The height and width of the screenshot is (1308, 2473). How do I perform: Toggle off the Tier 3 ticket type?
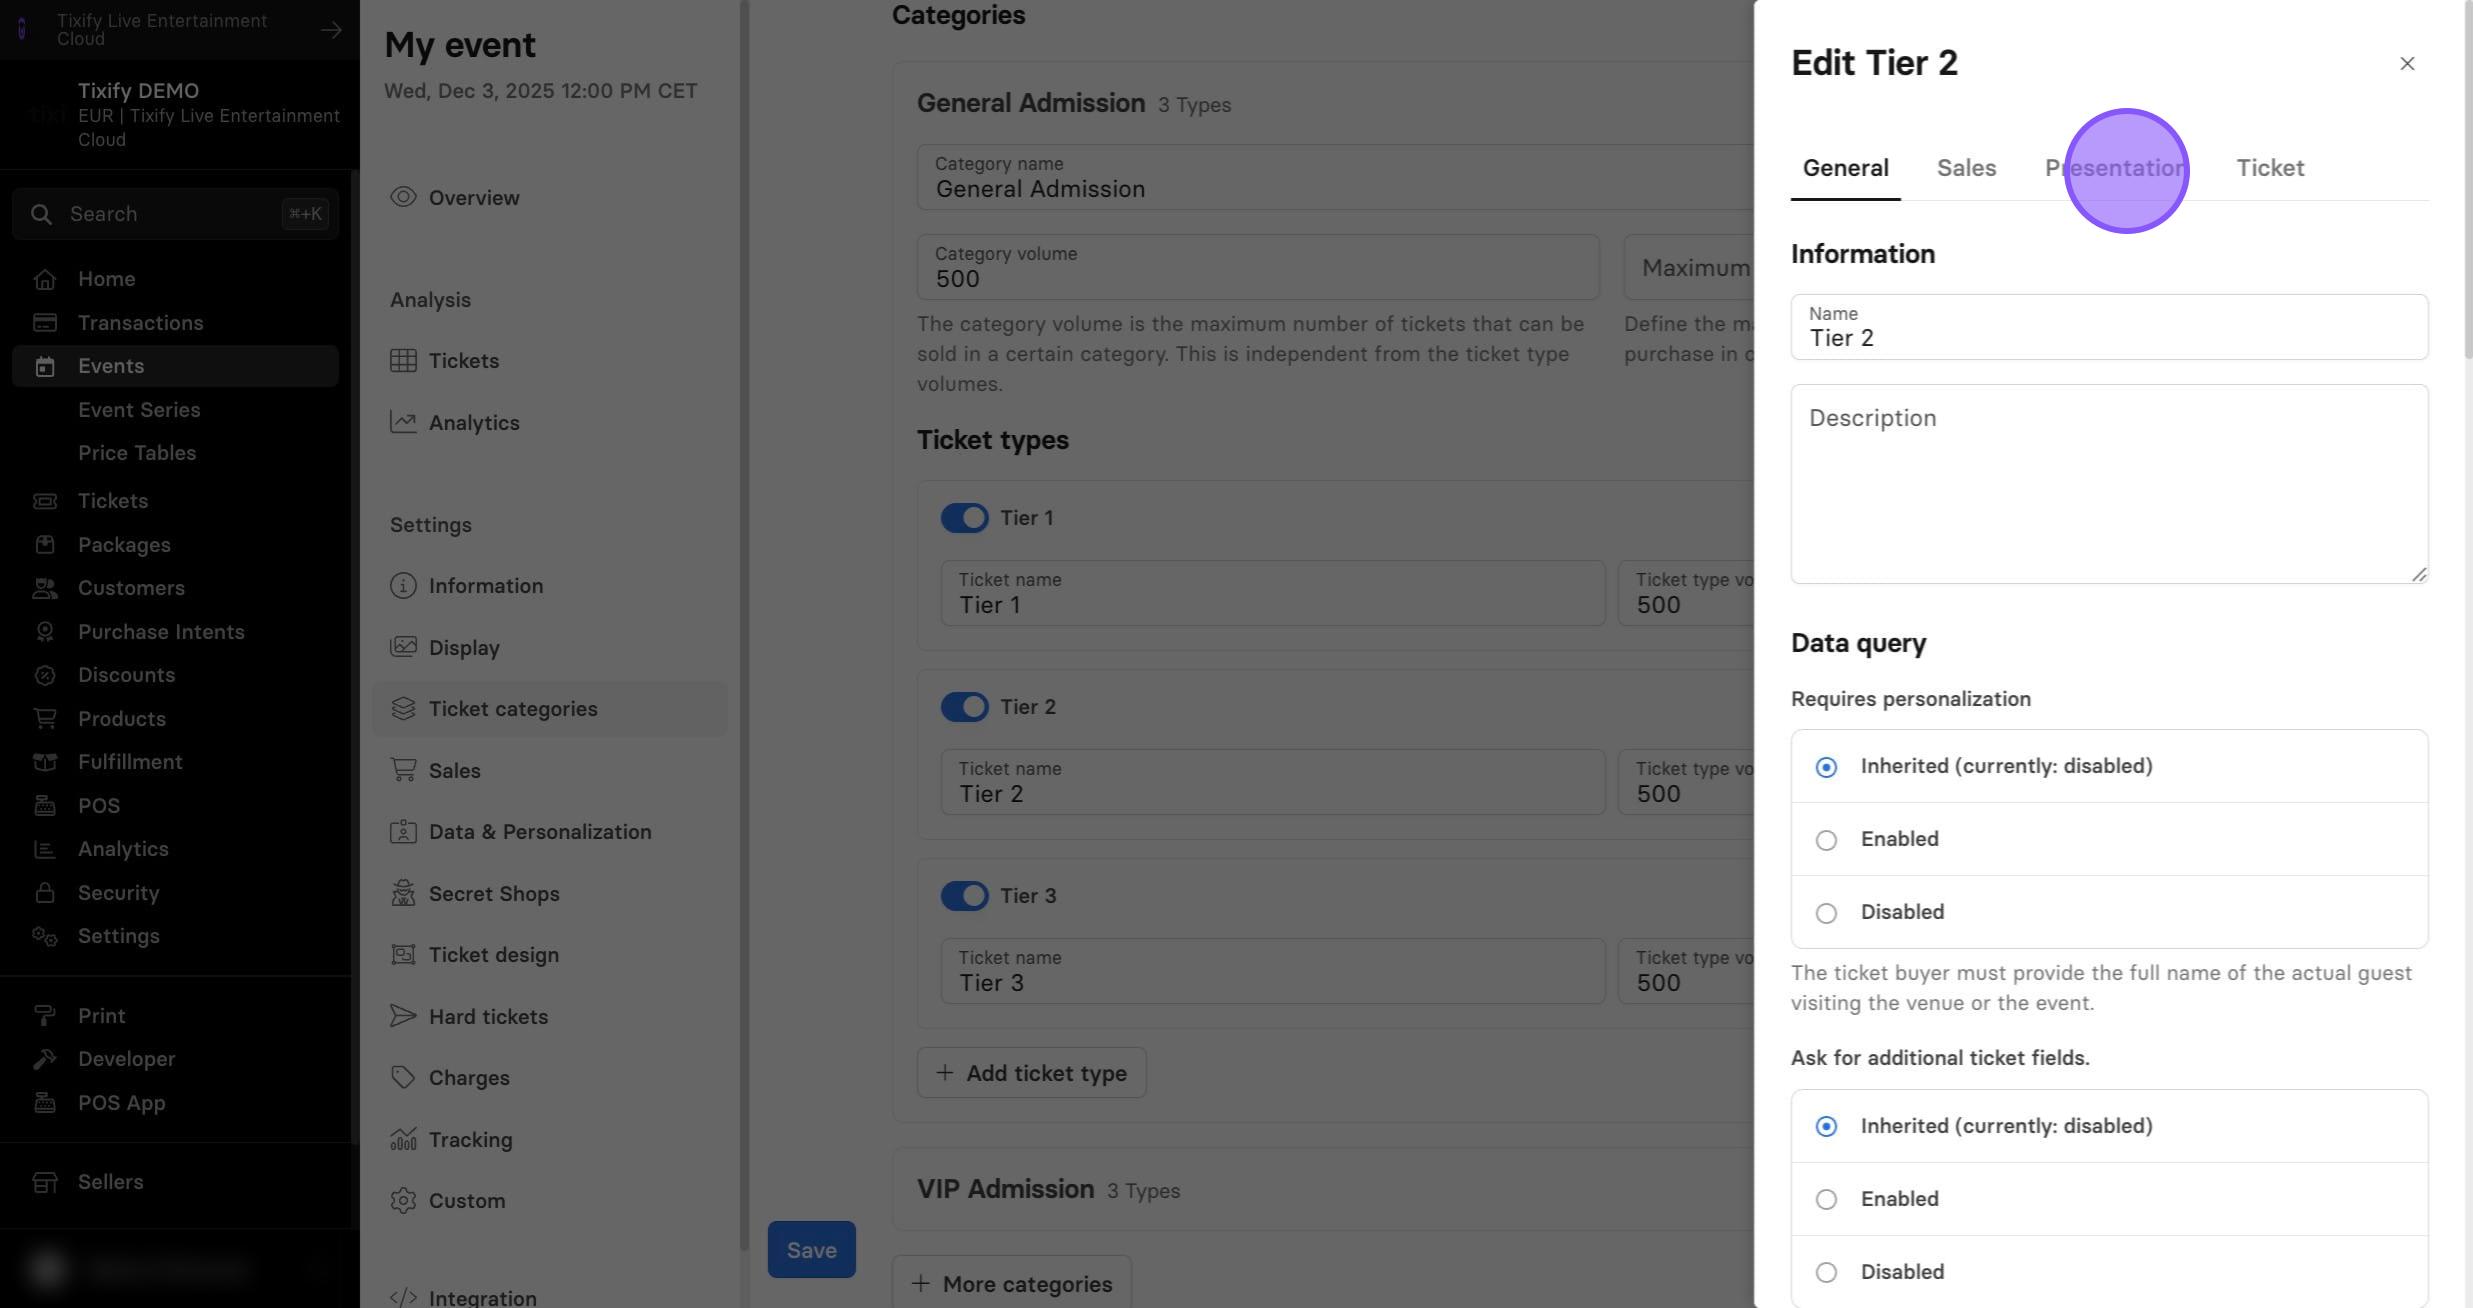[964, 896]
